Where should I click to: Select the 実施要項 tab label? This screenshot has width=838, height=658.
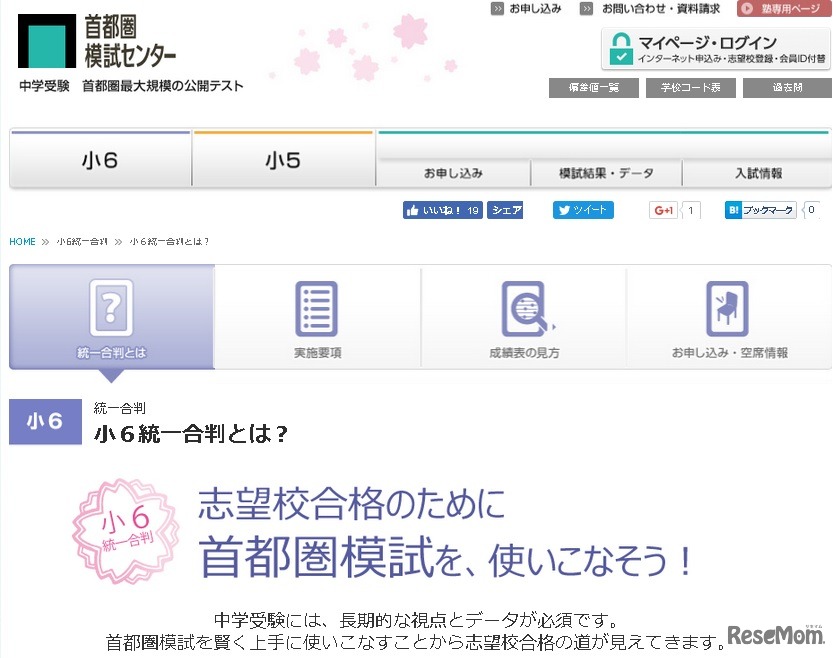317,353
